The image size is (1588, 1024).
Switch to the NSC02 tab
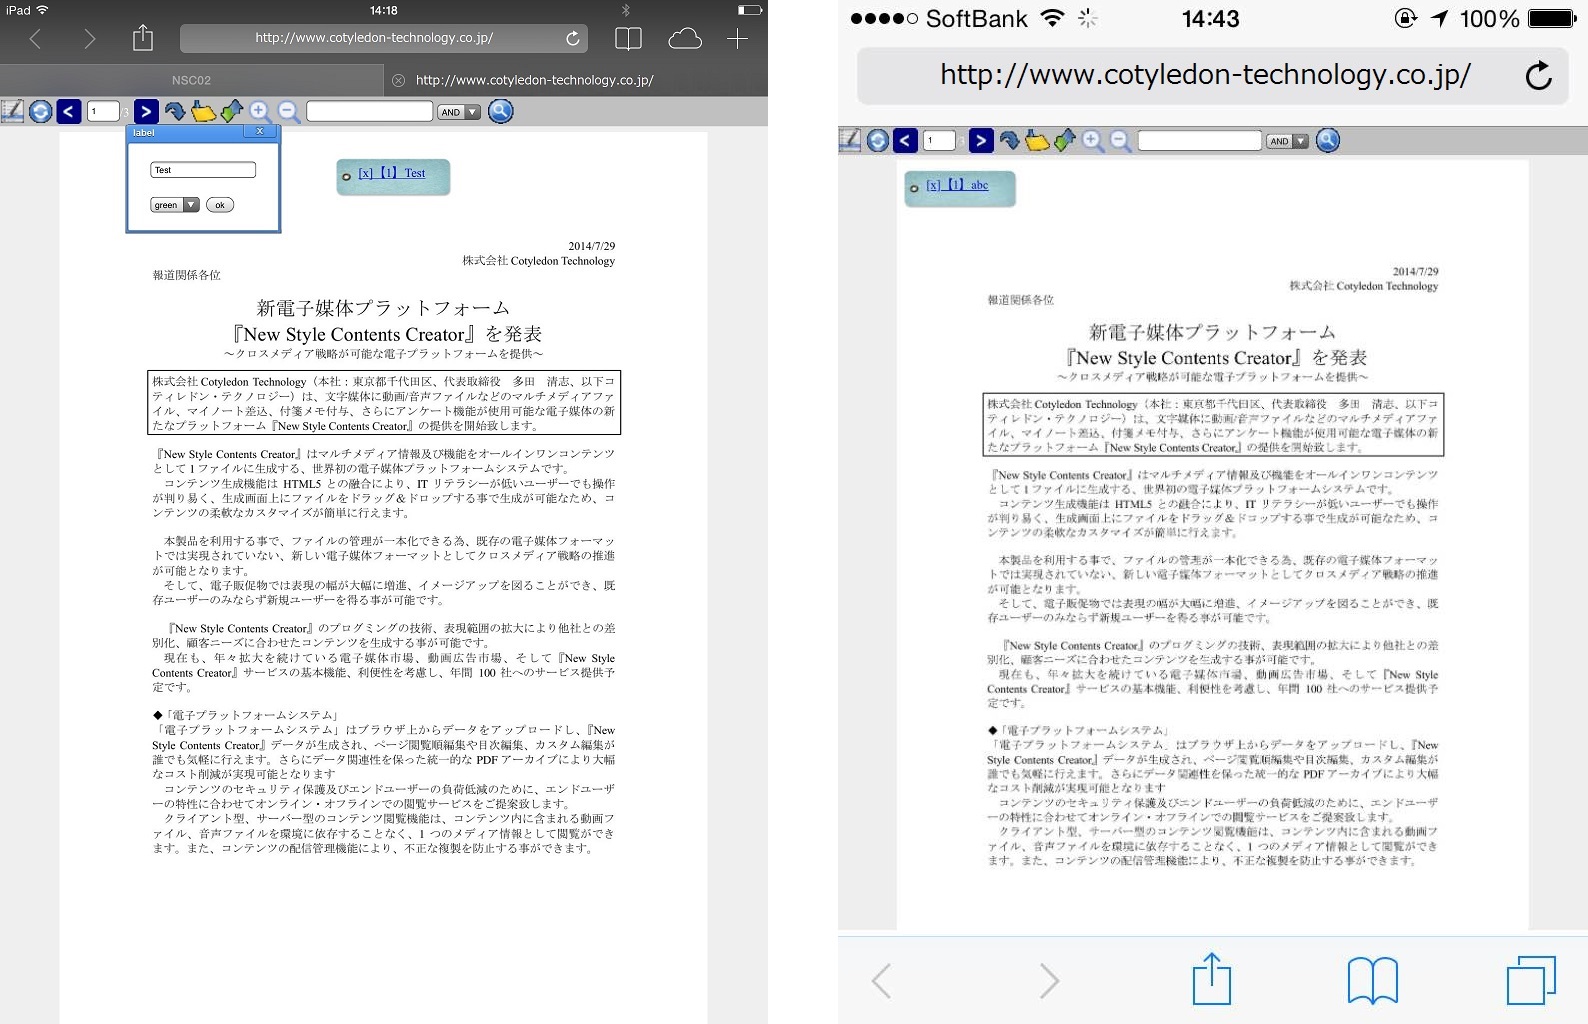pos(191,80)
